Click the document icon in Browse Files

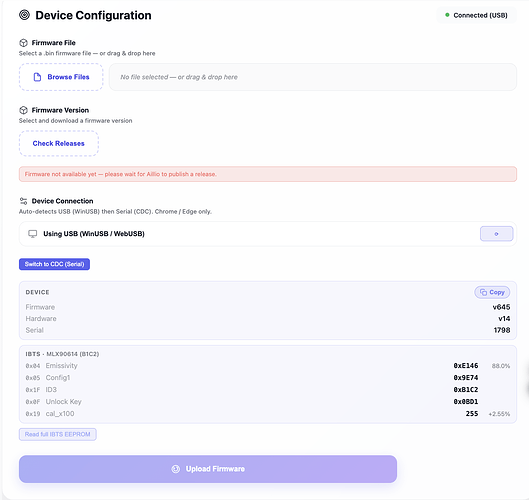point(37,77)
